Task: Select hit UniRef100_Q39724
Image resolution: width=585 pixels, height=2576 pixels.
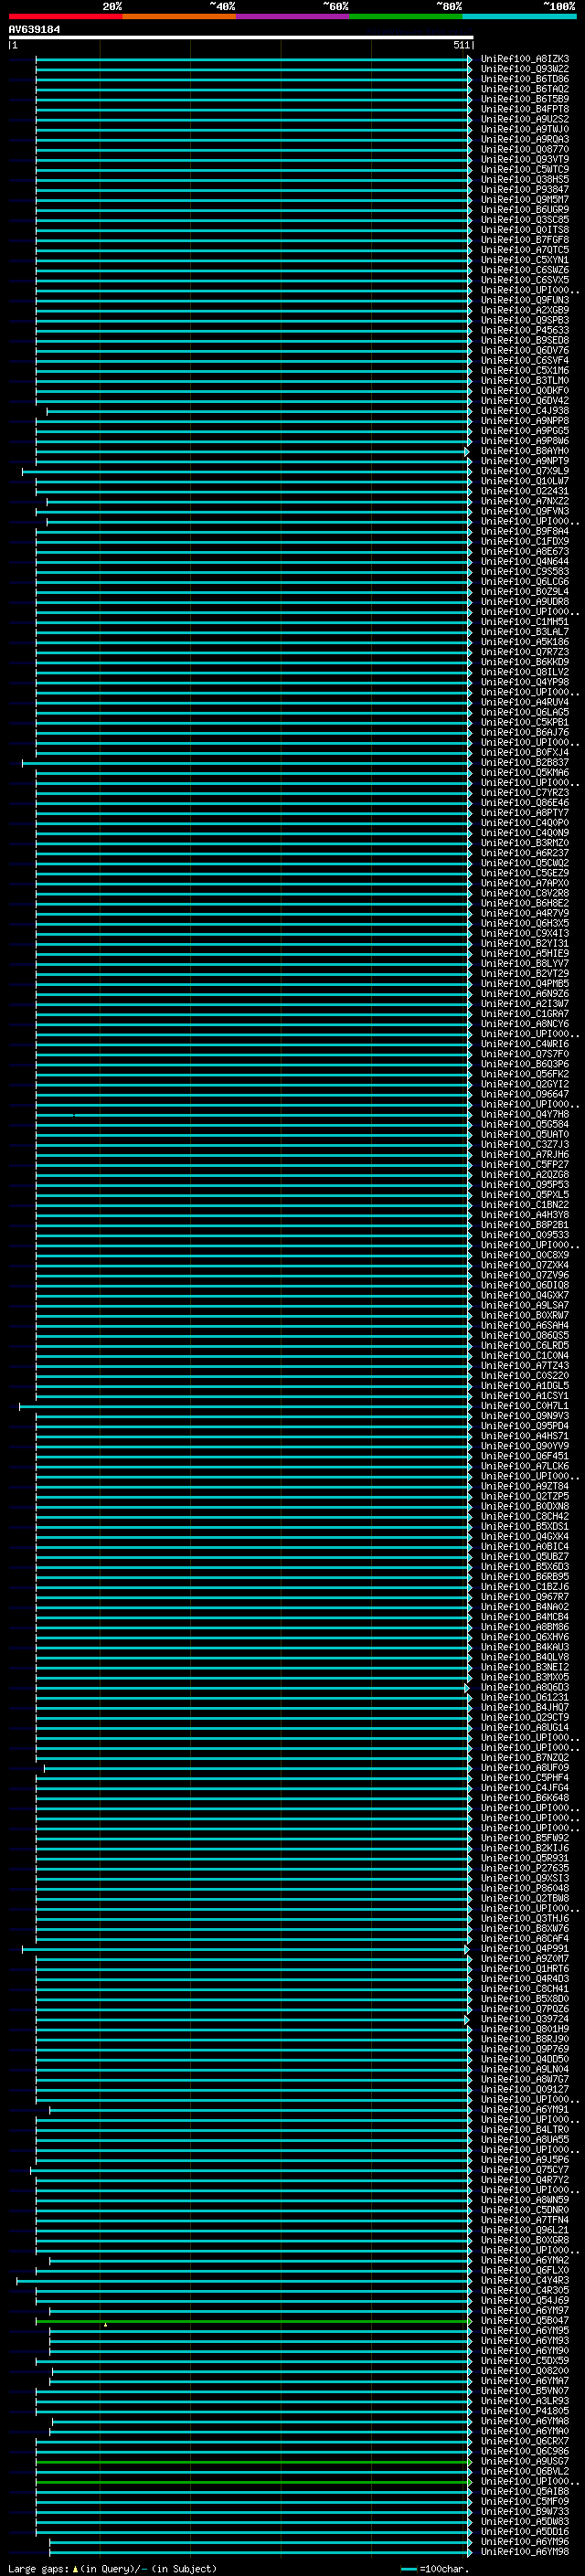Action: tap(525, 2019)
